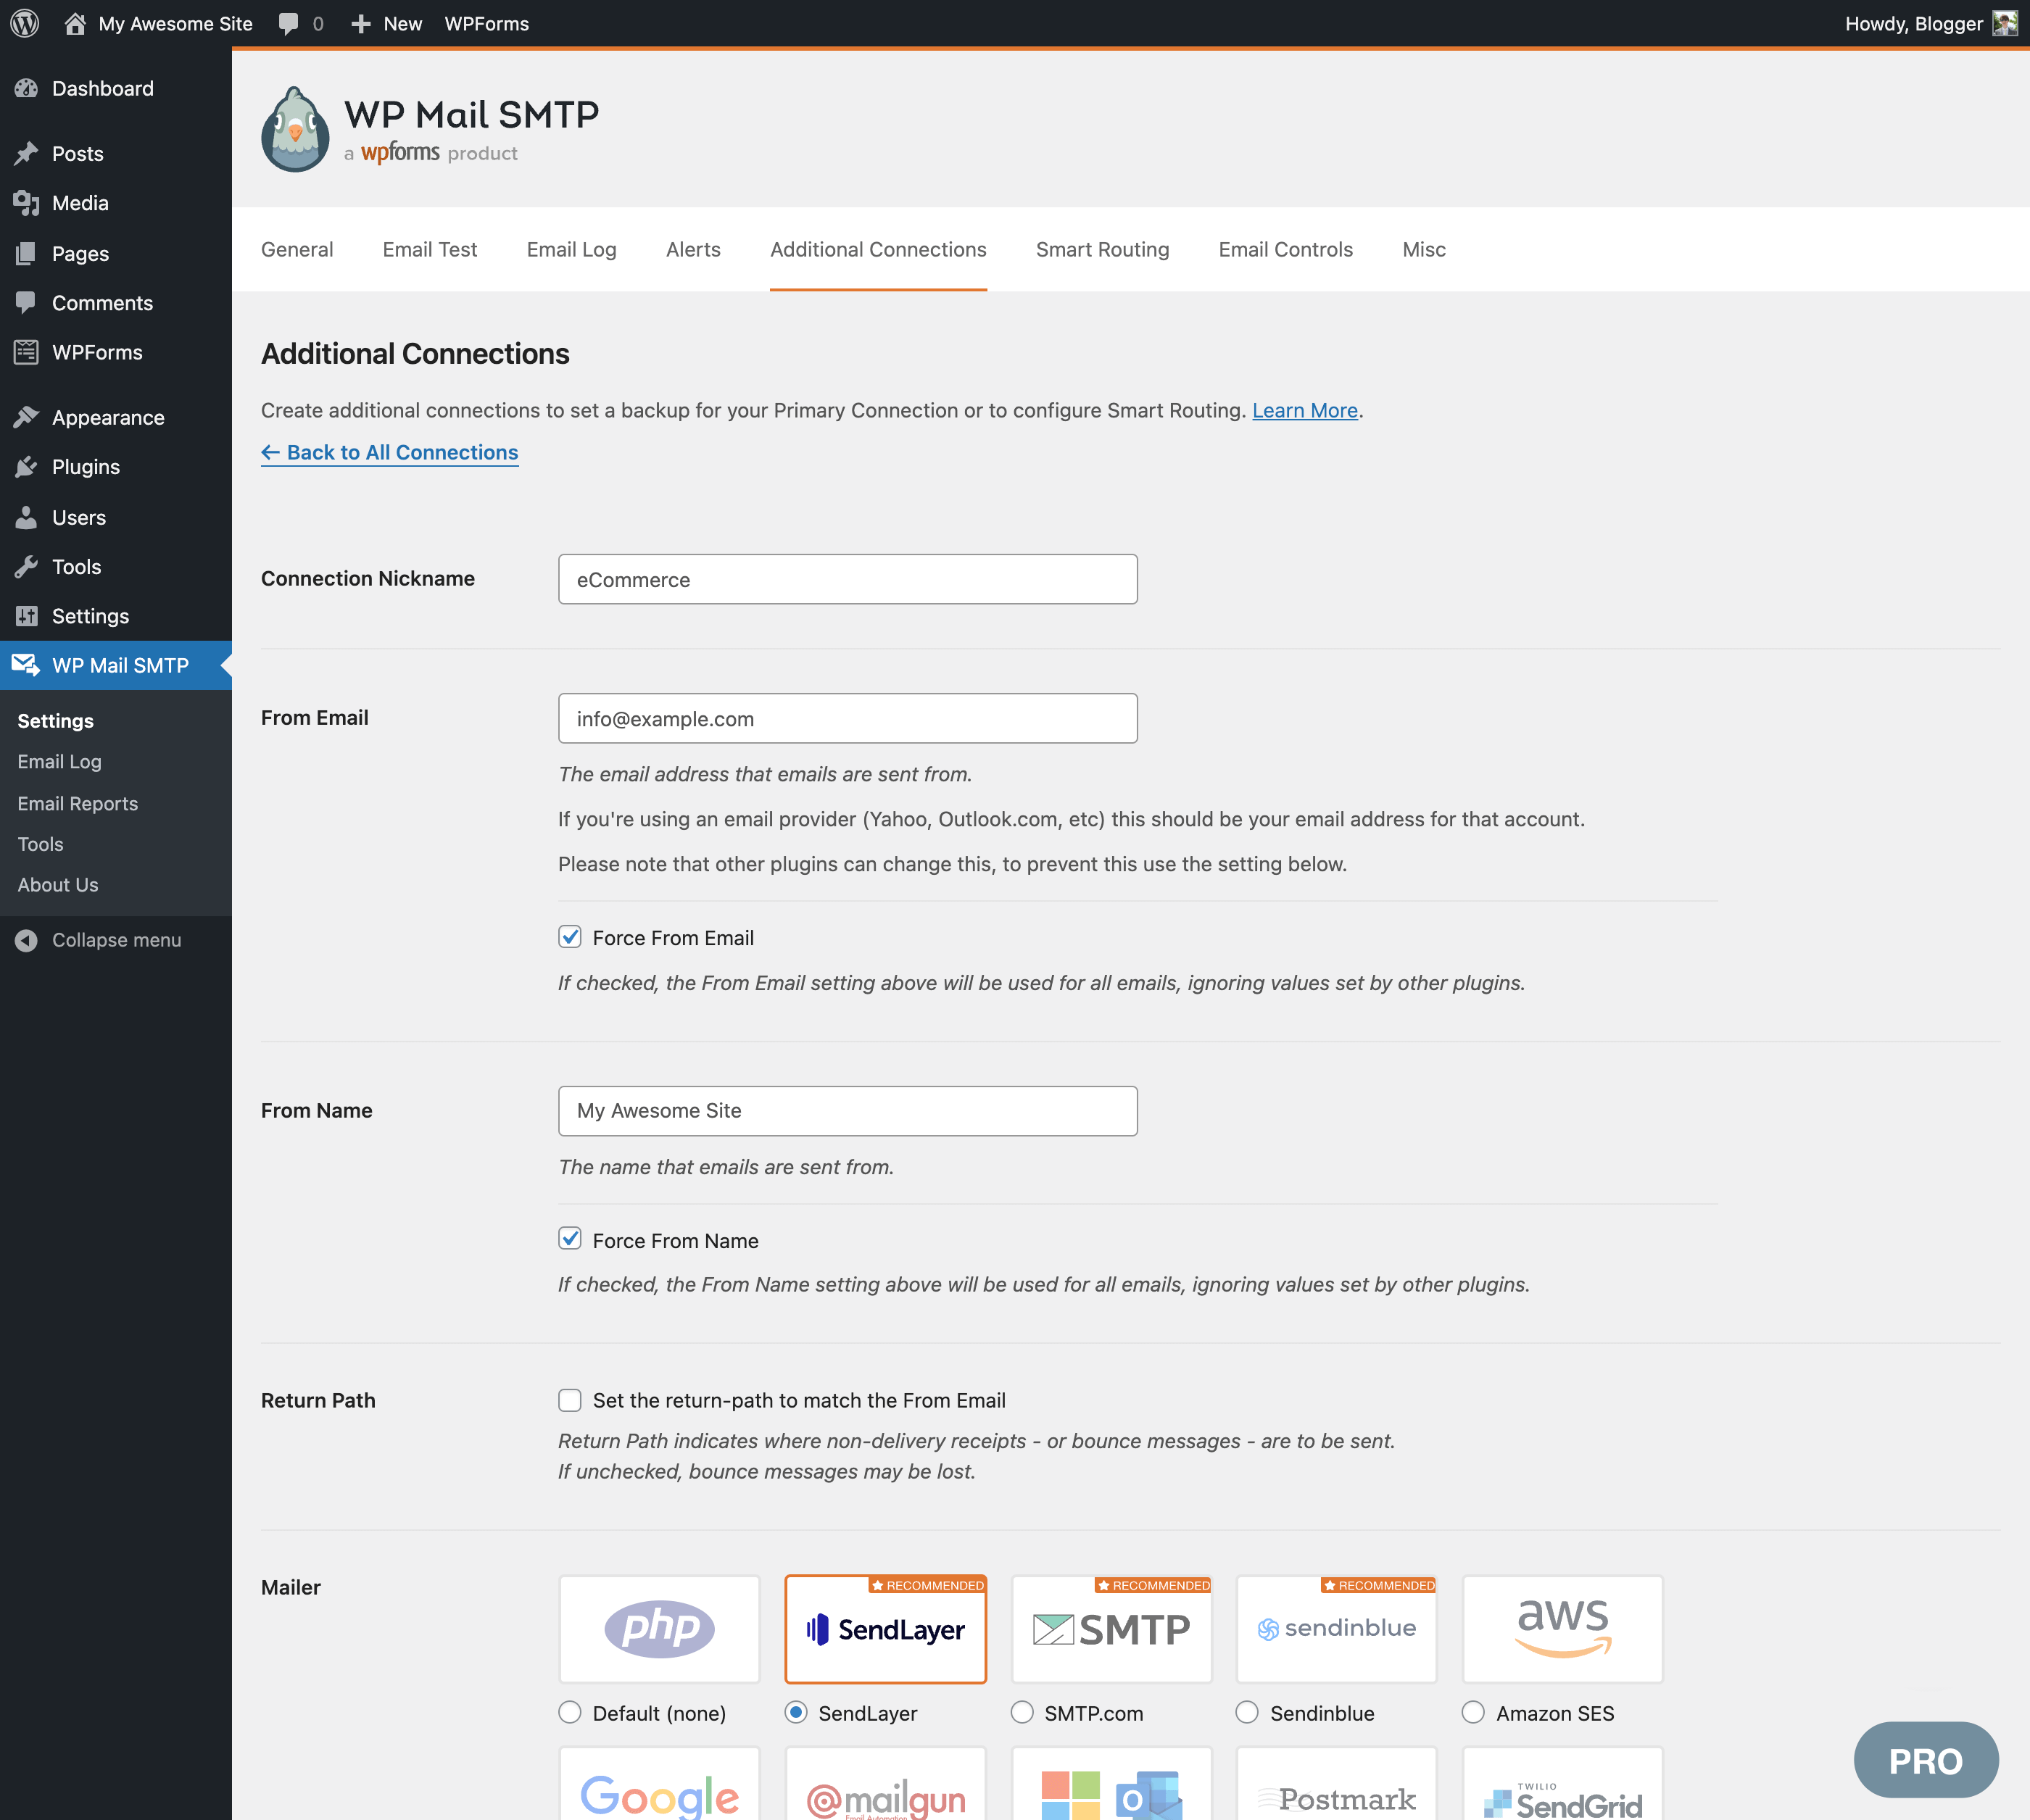Click the Learn More link
This screenshot has height=1820, width=2030.
click(x=1305, y=410)
